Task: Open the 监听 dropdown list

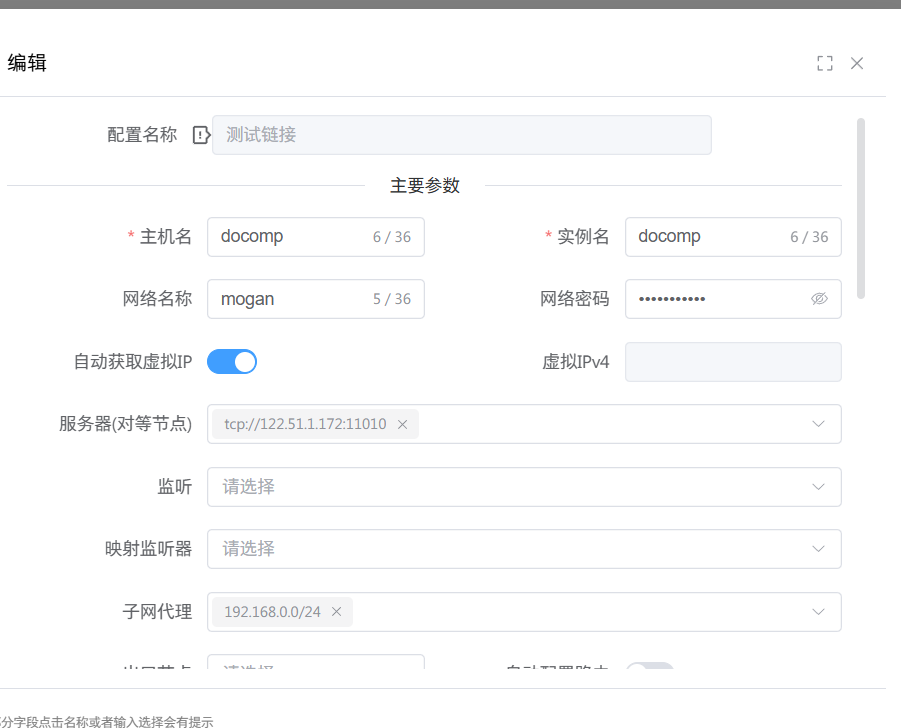Action: pos(818,487)
